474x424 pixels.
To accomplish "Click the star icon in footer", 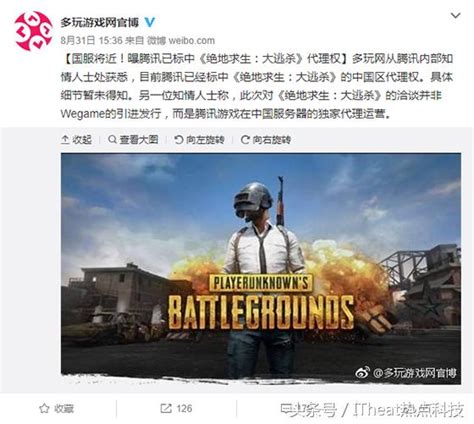I will pyautogui.click(x=44, y=408).
